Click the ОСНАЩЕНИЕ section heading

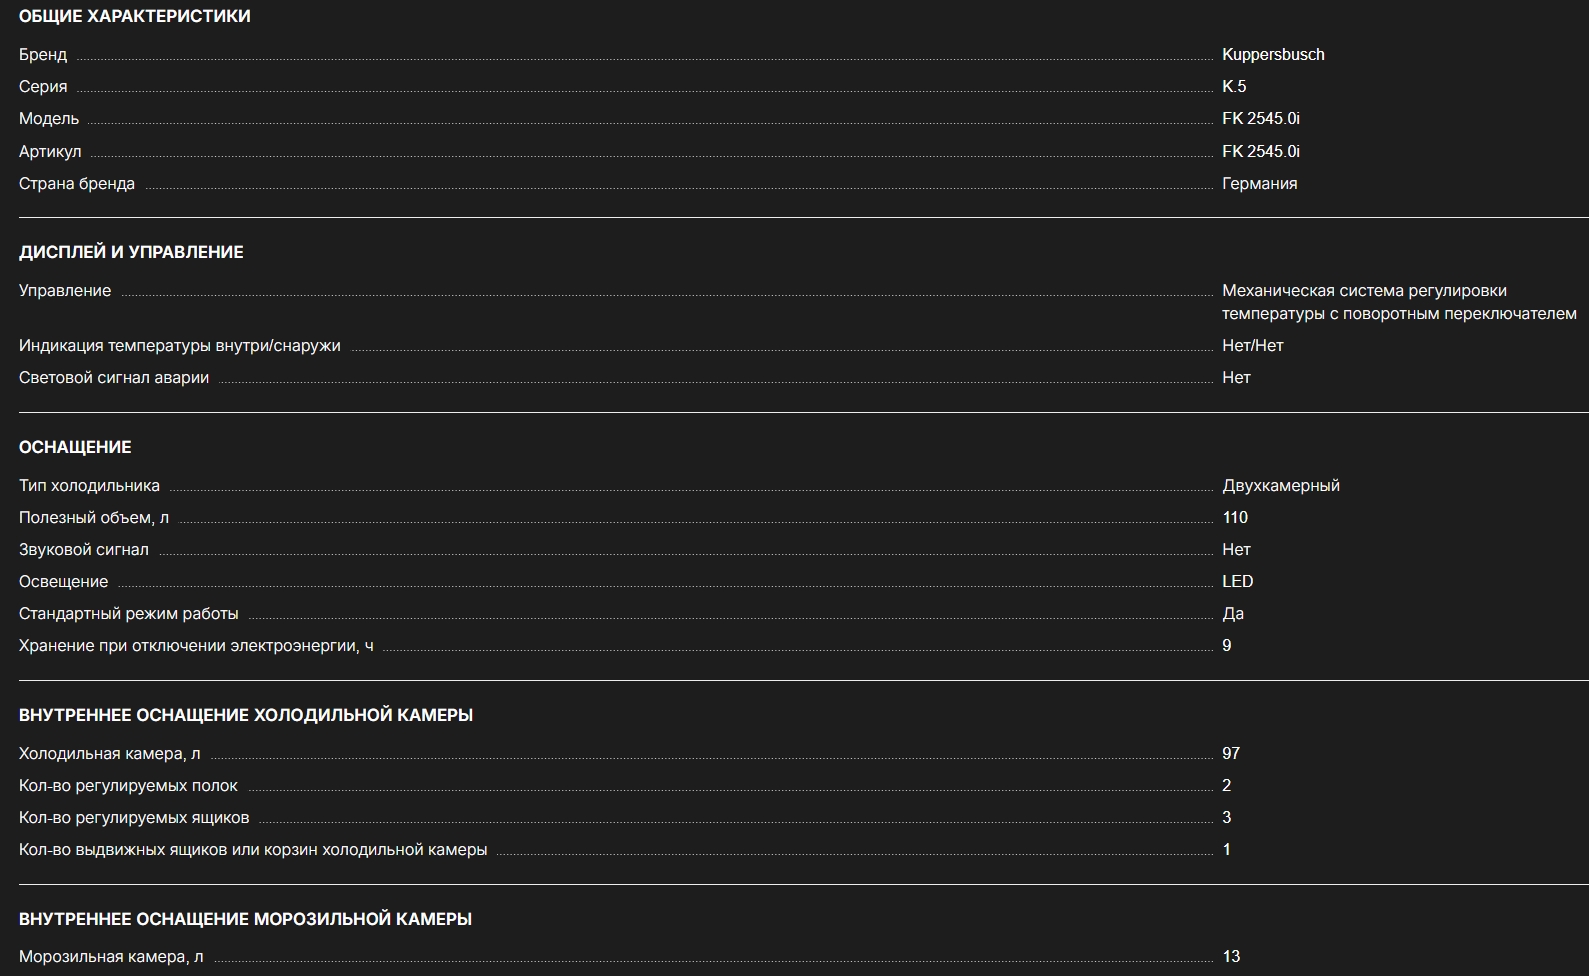[75, 448]
